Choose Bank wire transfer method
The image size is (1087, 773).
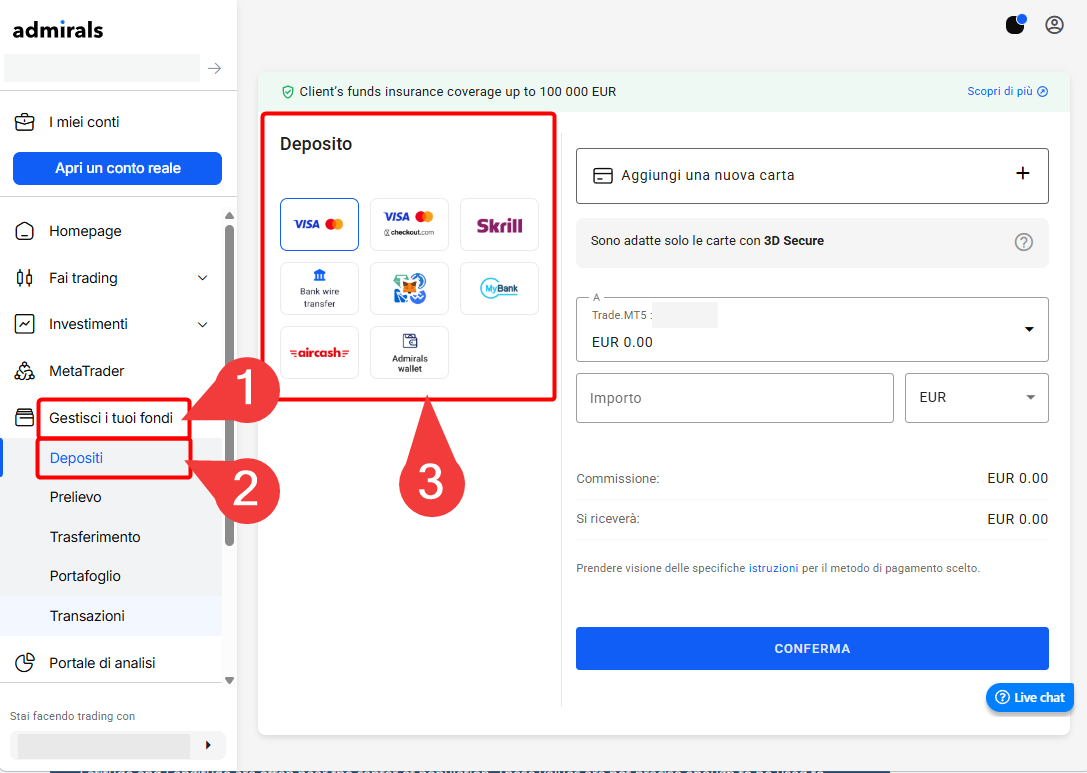coord(319,288)
